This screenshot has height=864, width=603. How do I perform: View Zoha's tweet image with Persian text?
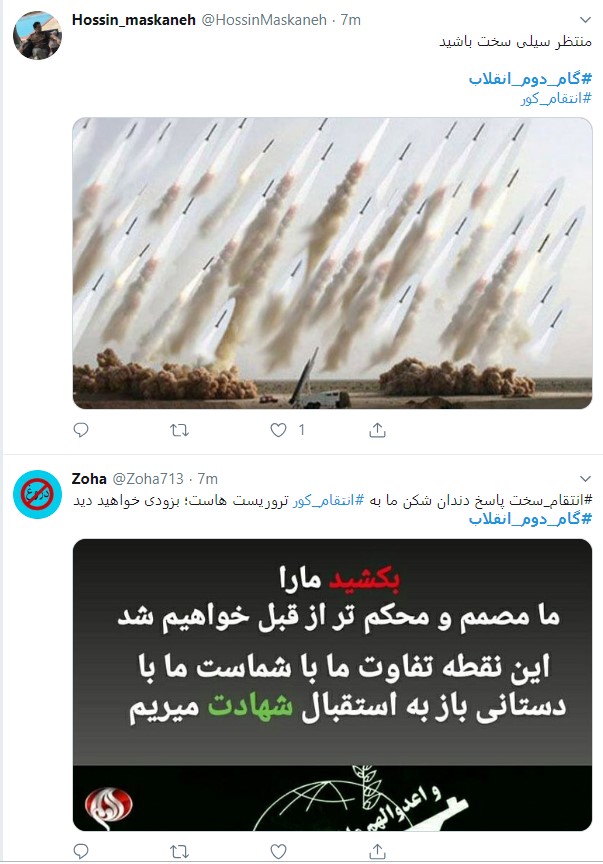click(332, 685)
